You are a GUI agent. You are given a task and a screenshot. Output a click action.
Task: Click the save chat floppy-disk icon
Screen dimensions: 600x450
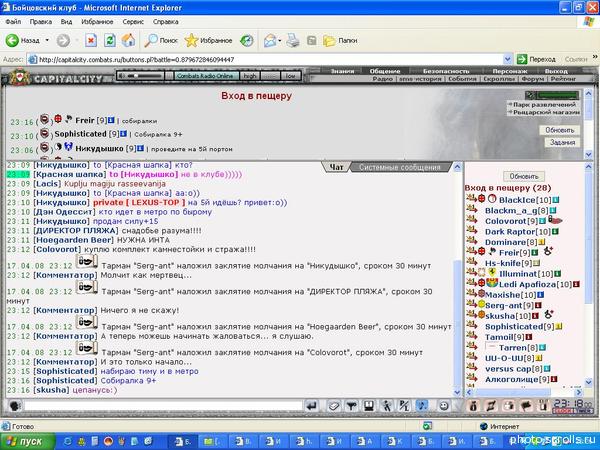tap(368, 406)
